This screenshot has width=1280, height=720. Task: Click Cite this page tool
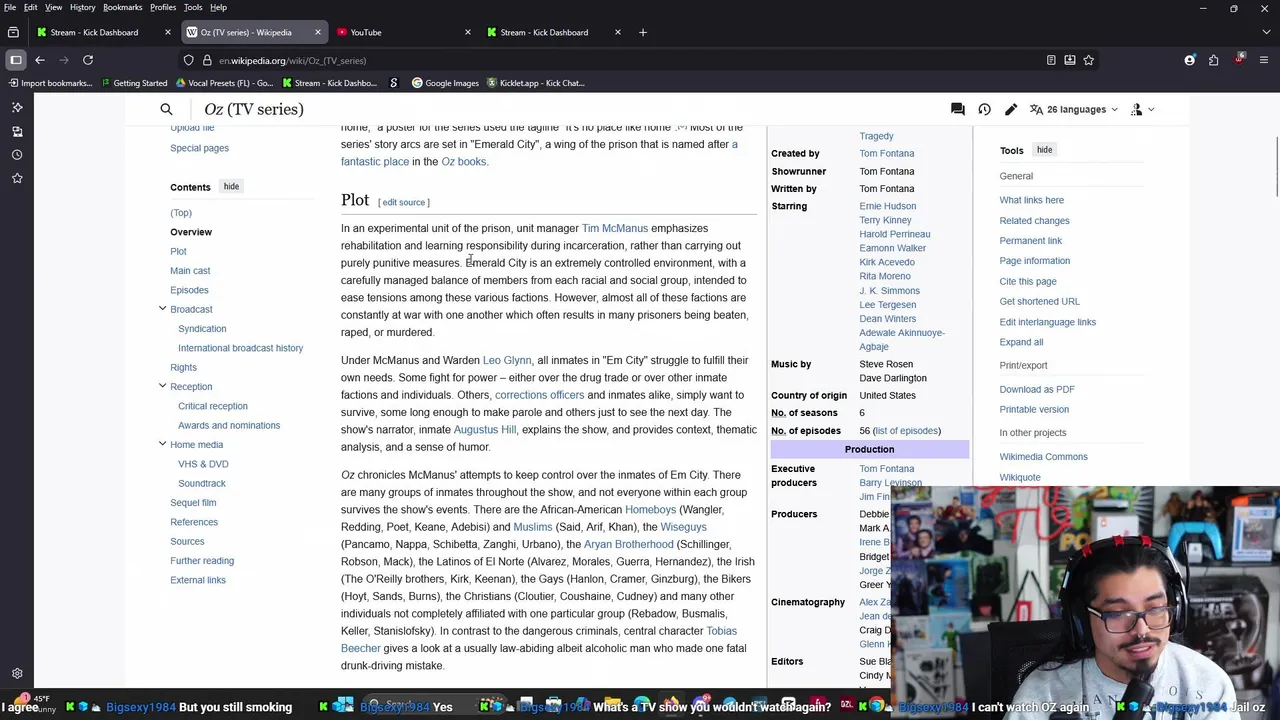pyautogui.click(x=1028, y=281)
